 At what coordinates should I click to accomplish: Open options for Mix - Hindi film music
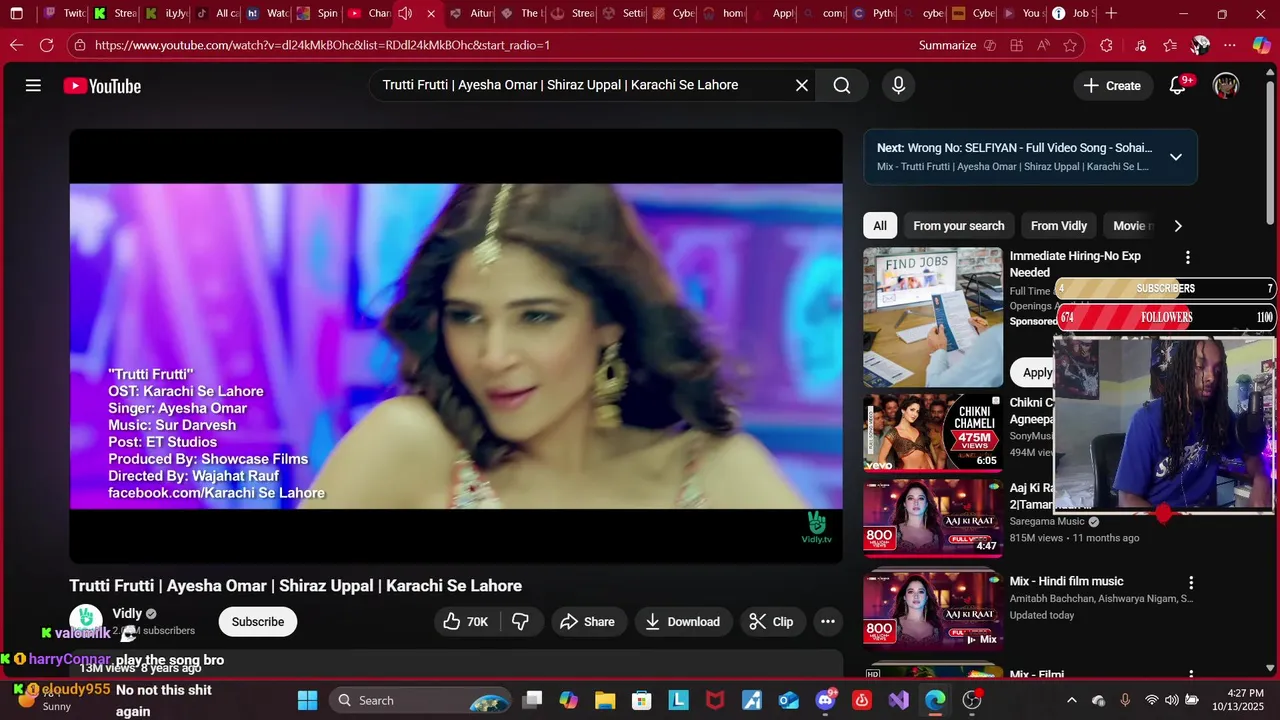[x=1191, y=583]
